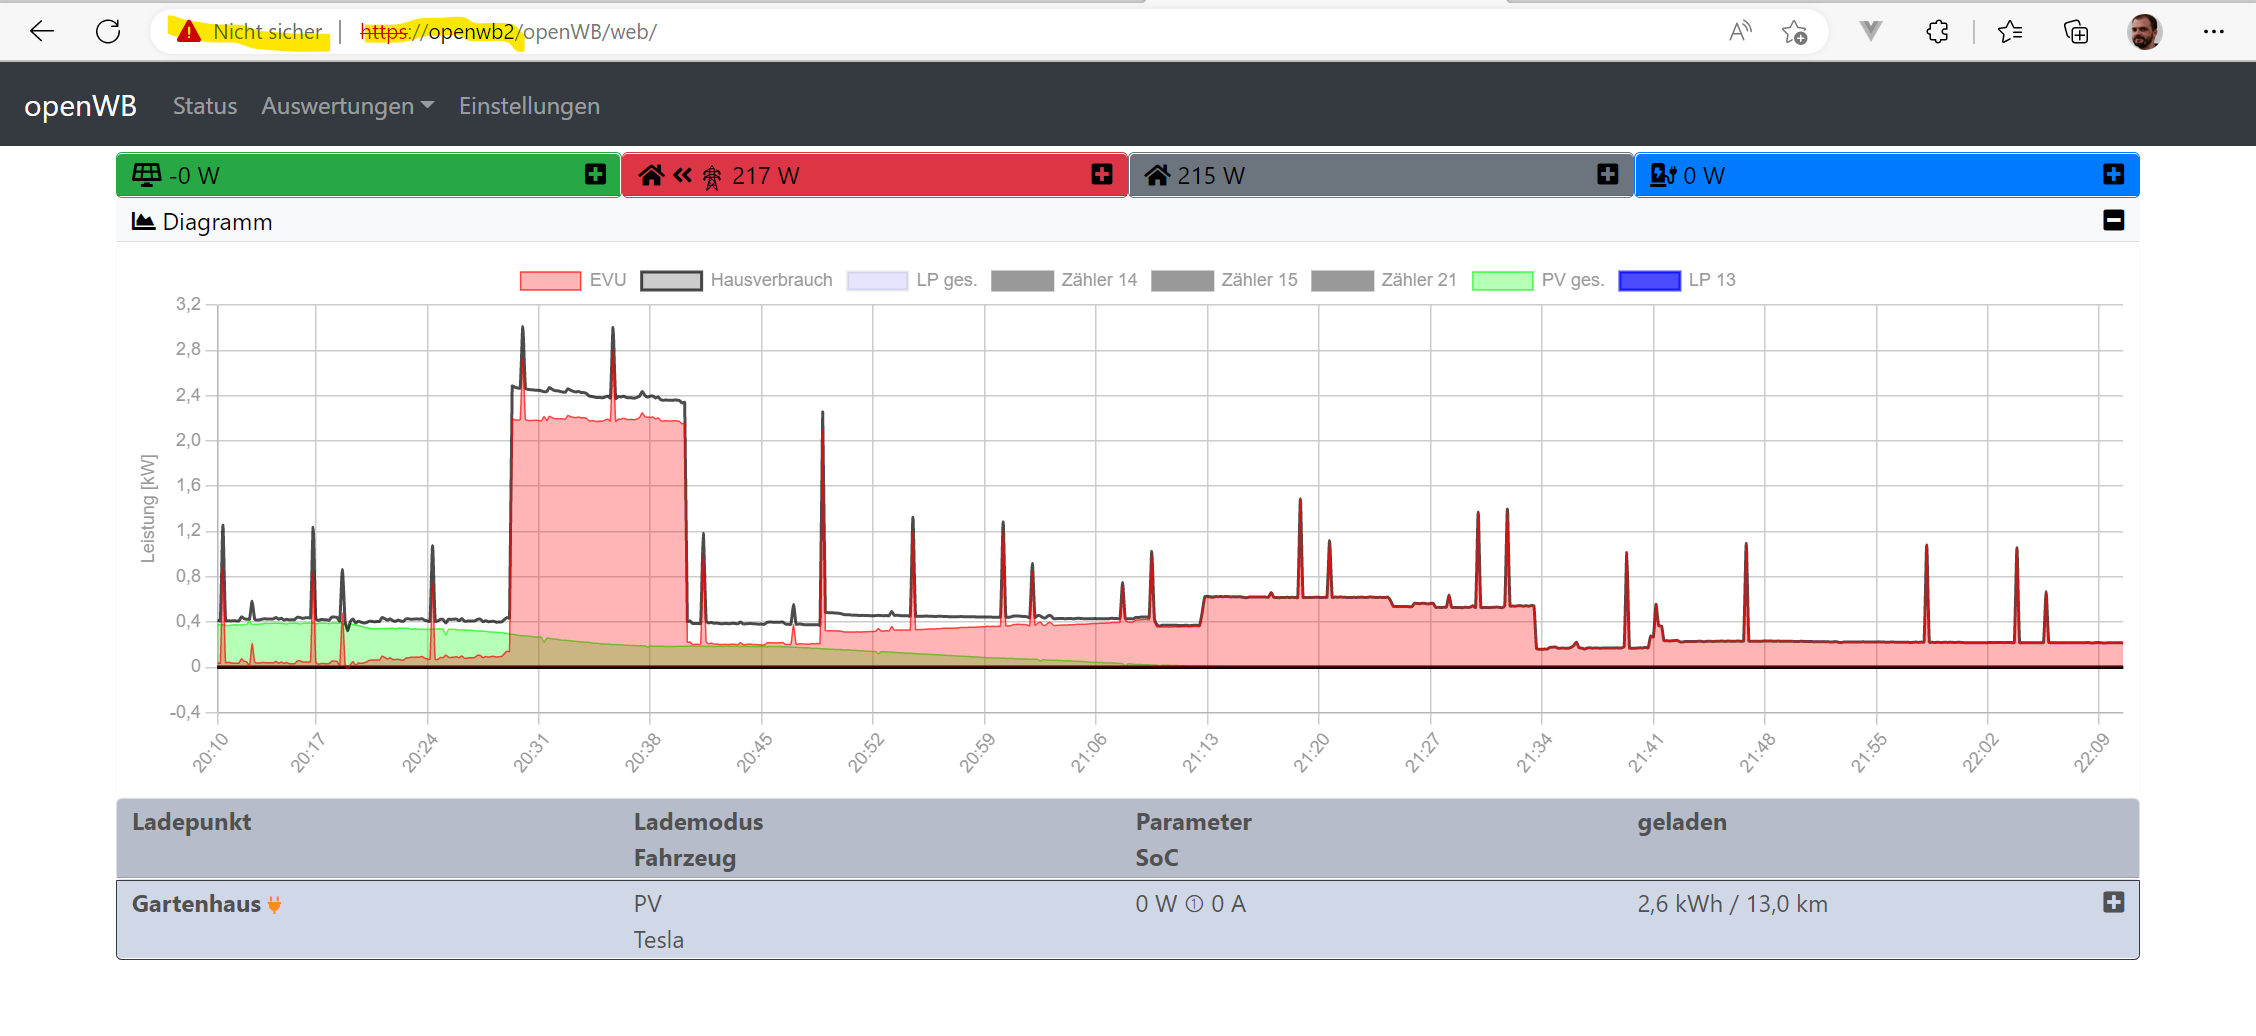
Task: Reload the openWB page
Action: click(108, 32)
